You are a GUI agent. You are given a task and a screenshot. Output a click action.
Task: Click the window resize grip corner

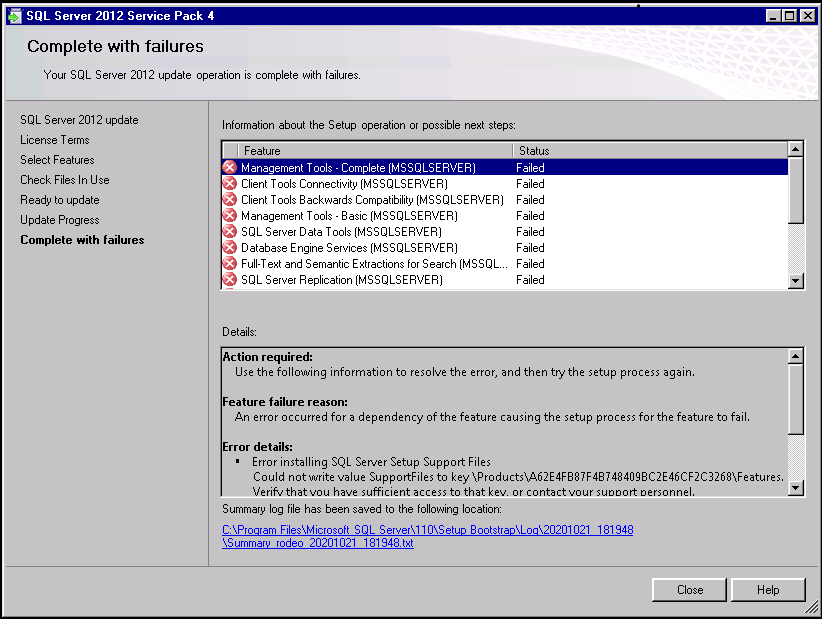[x=812, y=608]
